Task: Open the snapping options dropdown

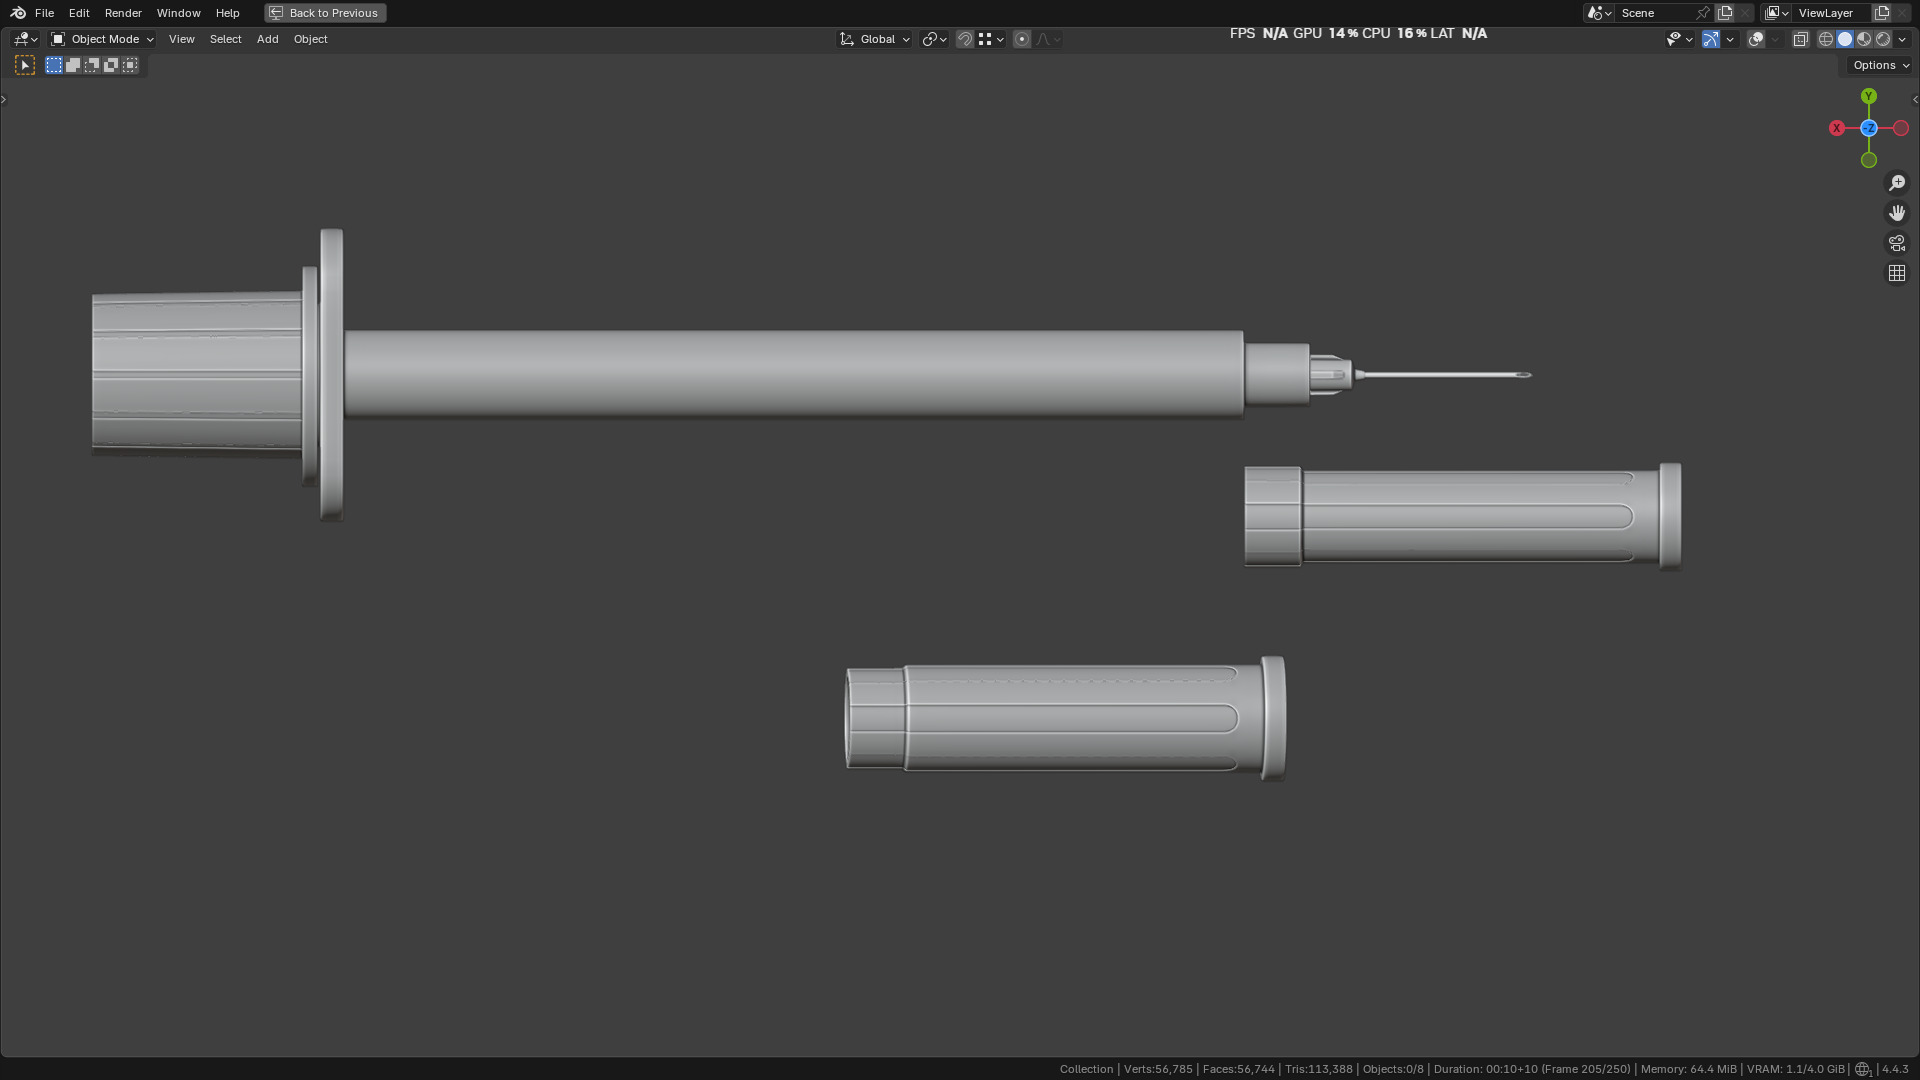Action: click(991, 39)
